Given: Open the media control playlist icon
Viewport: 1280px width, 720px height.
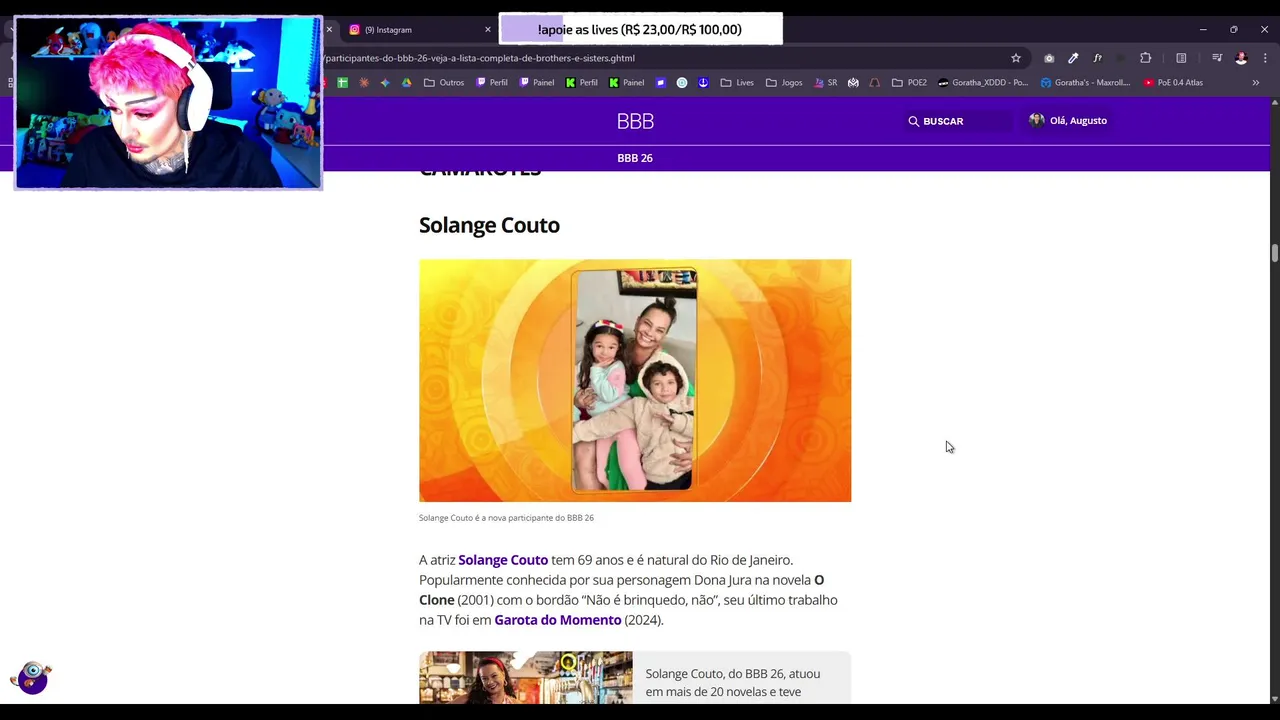Looking at the screenshot, I should pos(1217,58).
